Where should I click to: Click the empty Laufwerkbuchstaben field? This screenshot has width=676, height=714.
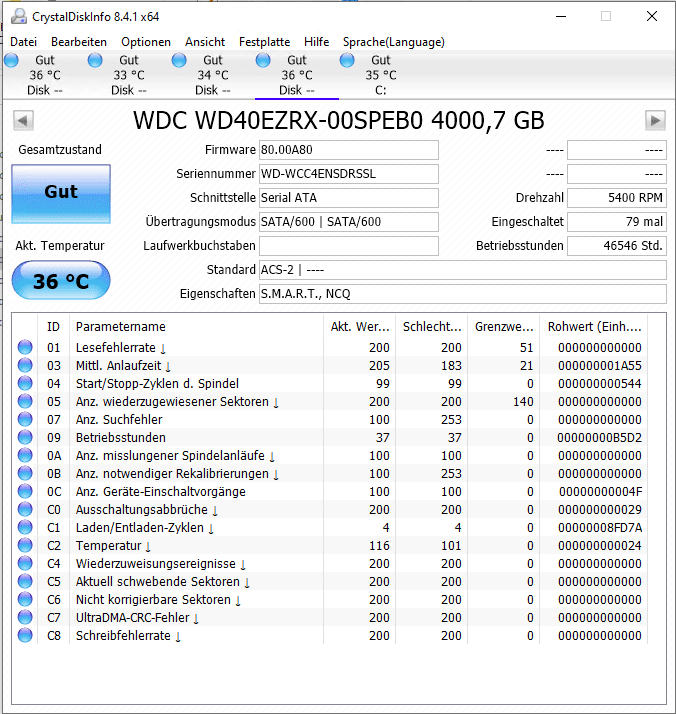tap(349, 246)
